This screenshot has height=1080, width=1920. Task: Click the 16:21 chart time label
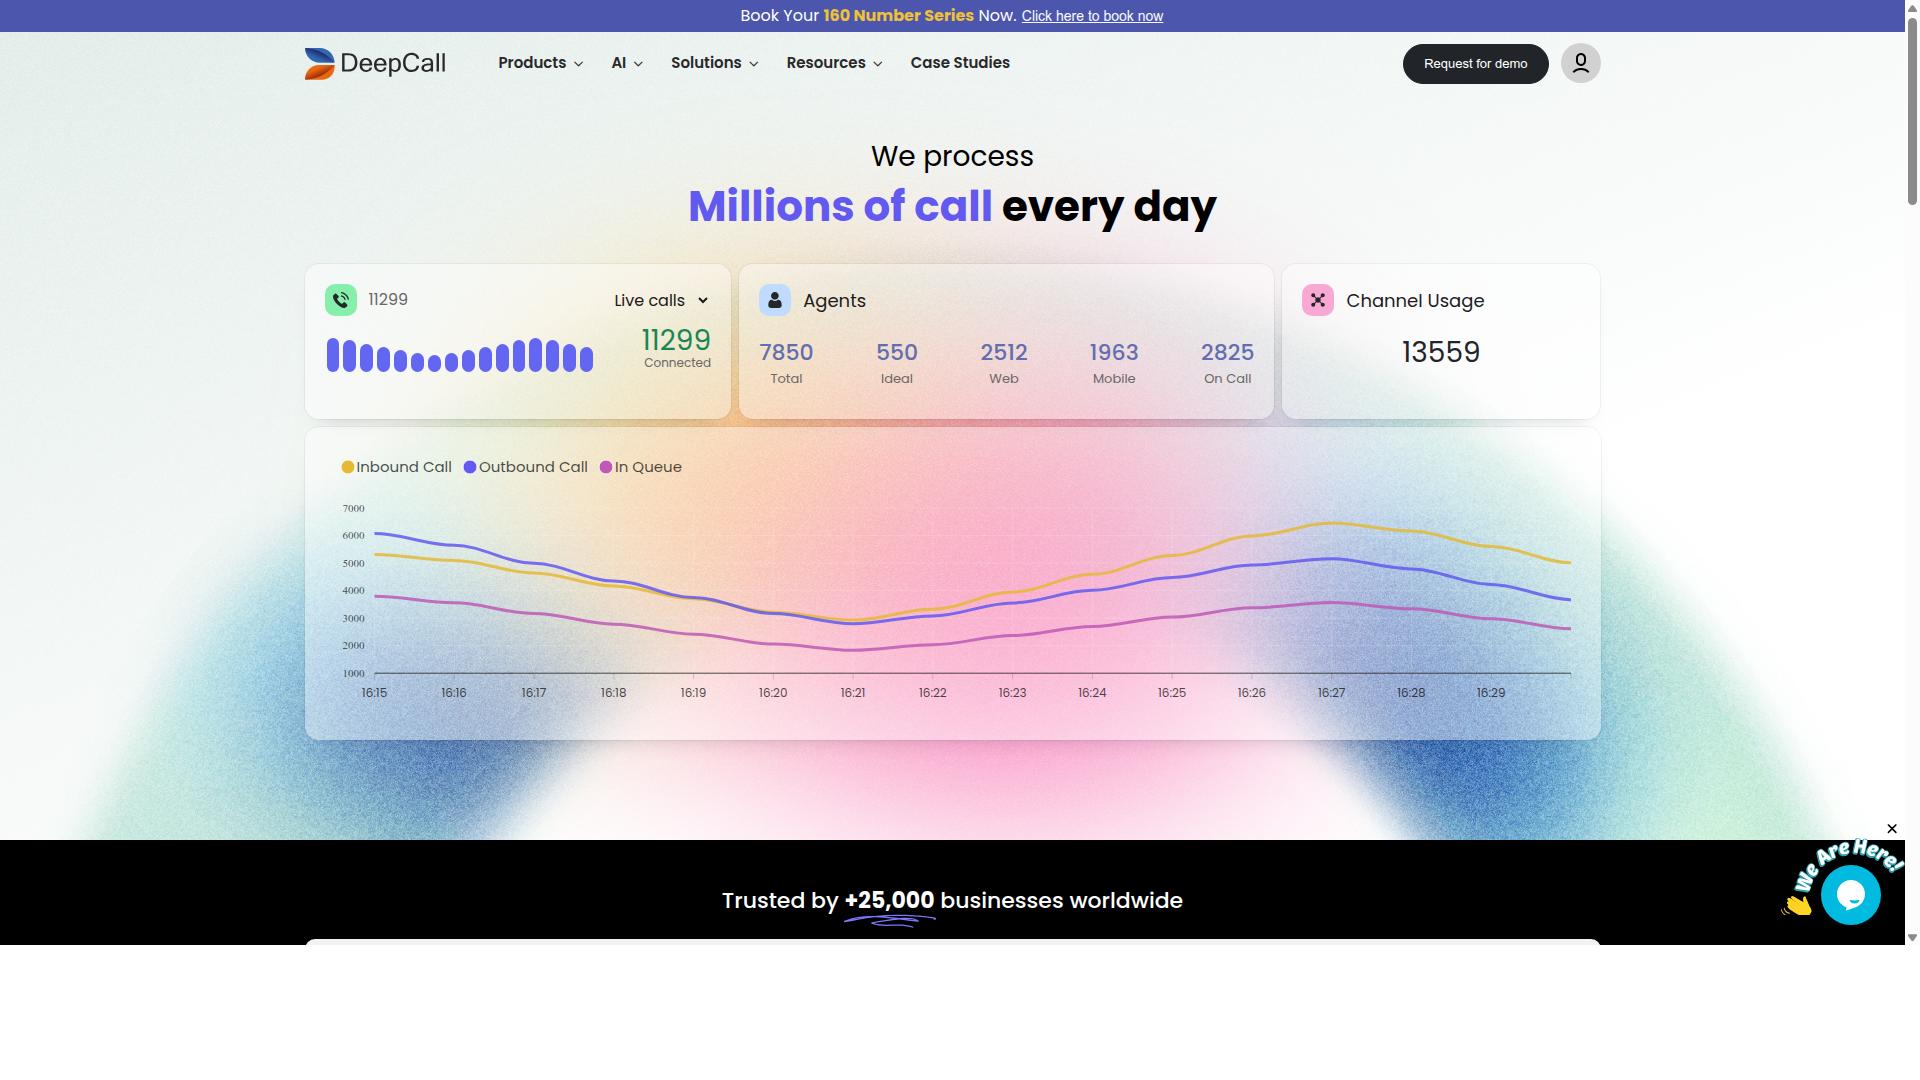[x=852, y=693]
